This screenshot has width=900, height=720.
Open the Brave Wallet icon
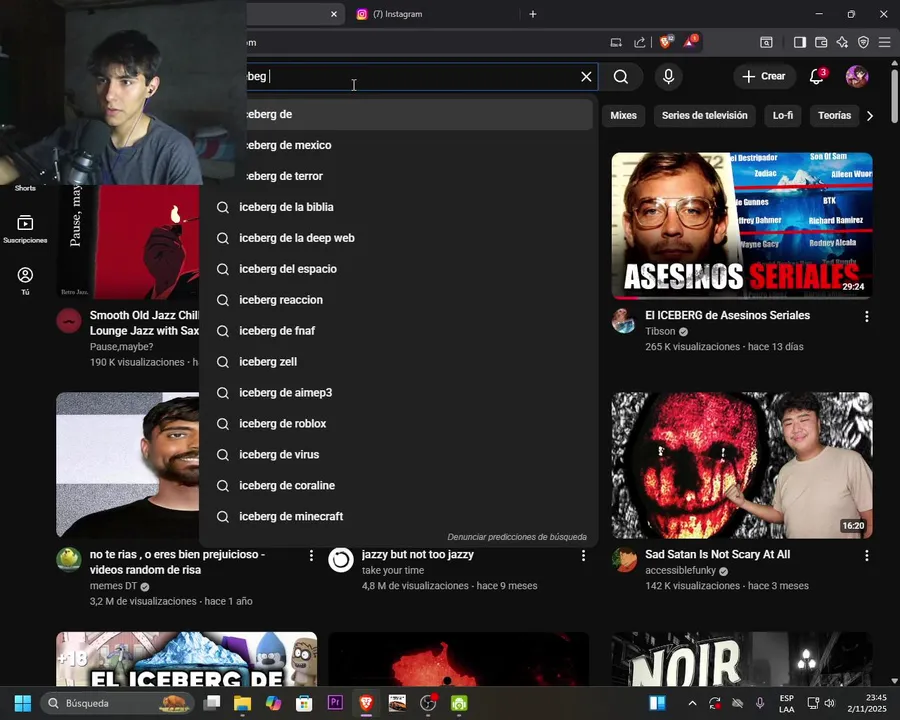(x=821, y=42)
